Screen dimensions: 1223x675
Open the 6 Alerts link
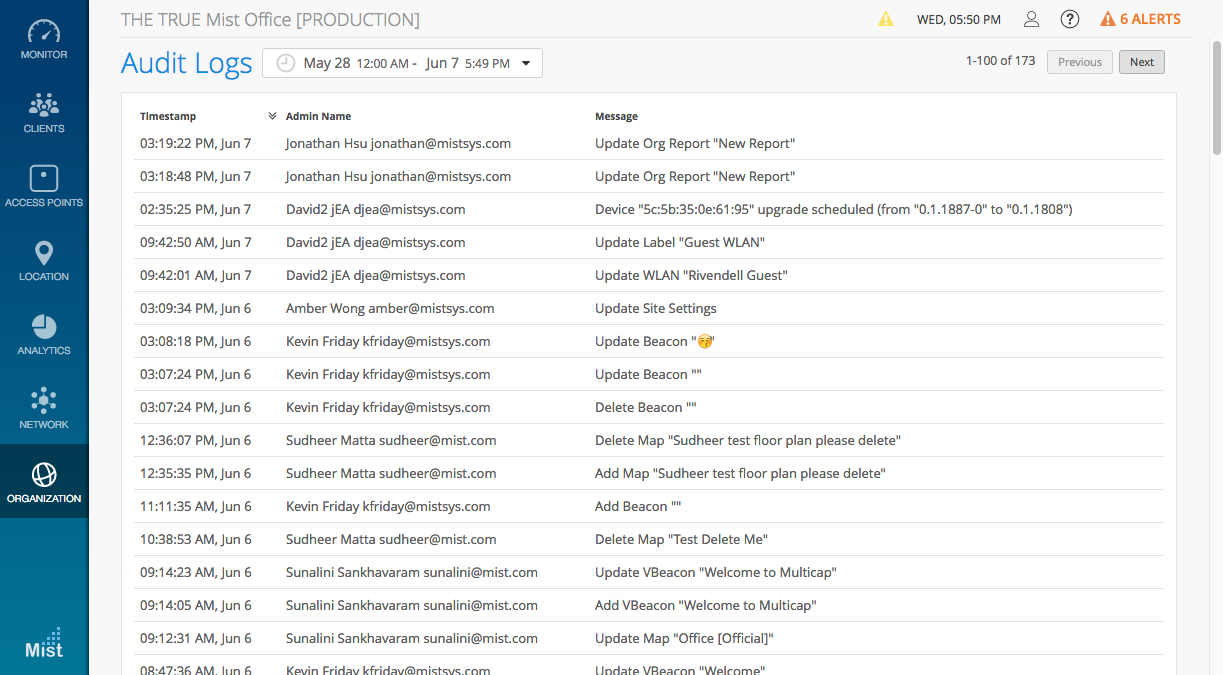coord(1140,19)
